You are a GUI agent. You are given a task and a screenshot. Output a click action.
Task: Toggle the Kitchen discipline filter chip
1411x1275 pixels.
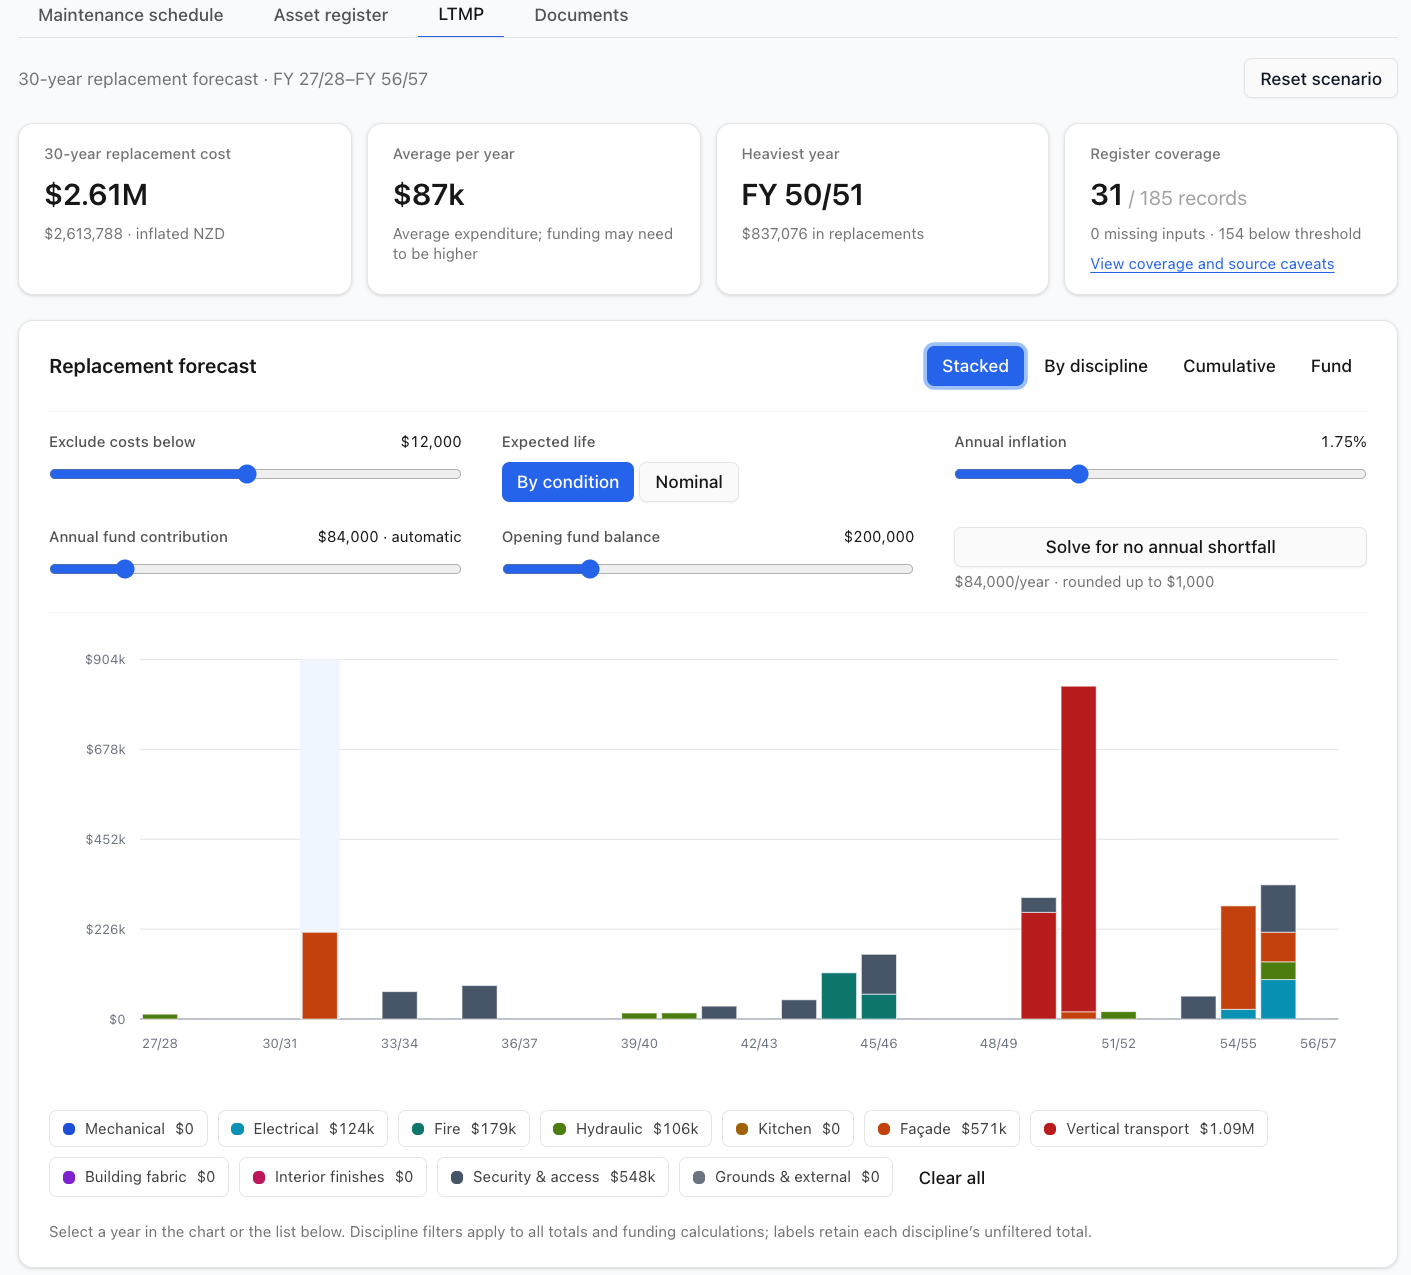pyautogui.click(x=788, y=1129)
